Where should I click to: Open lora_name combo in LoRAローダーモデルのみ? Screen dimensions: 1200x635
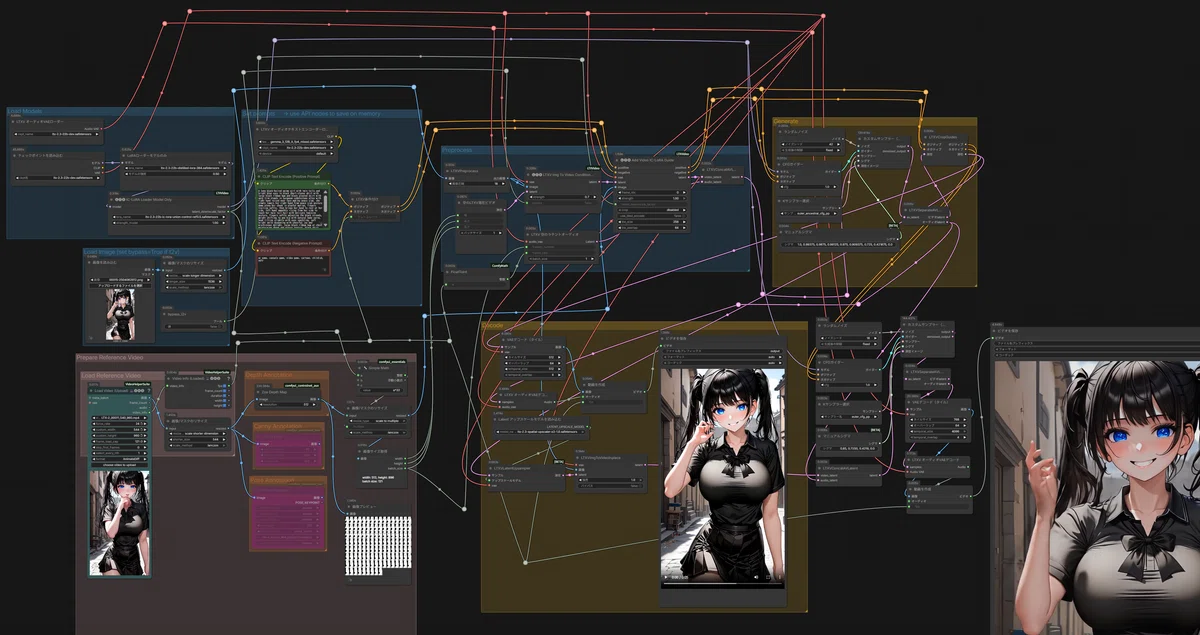click(175, 168)
